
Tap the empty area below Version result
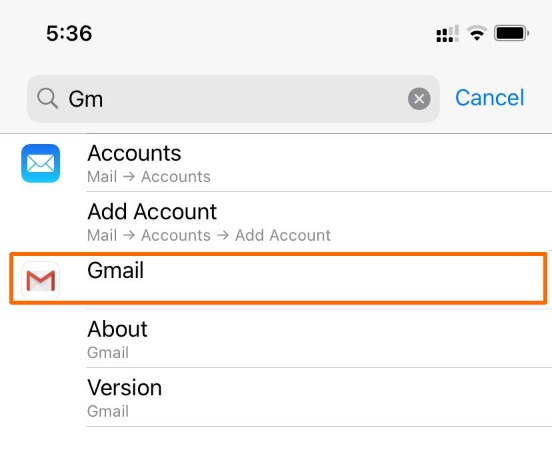point(276,449)
